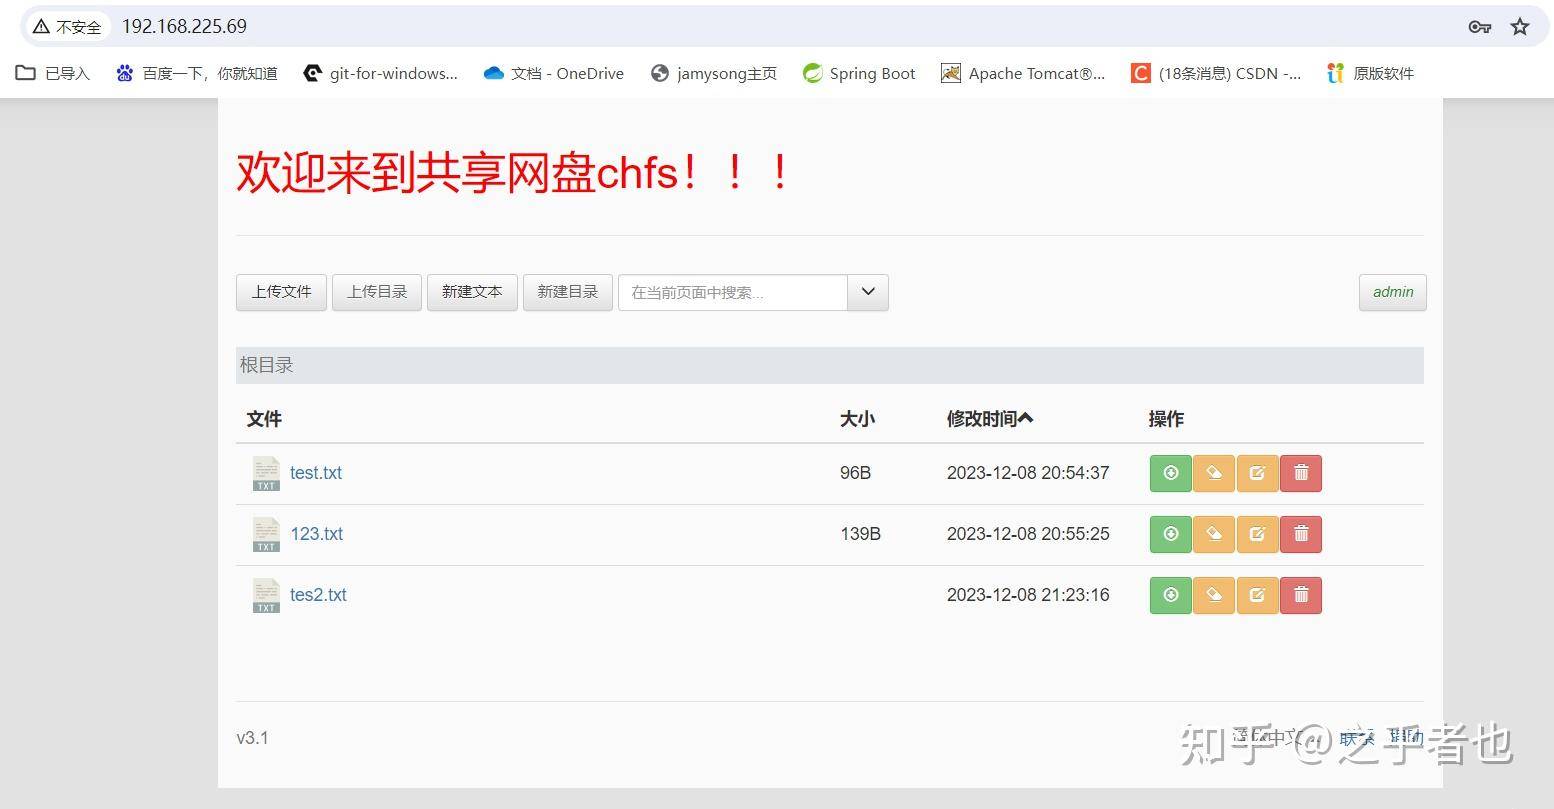Click the 新建文本 button
The height and width of the screenshot is (809, 1554).
tap(472, 292)
